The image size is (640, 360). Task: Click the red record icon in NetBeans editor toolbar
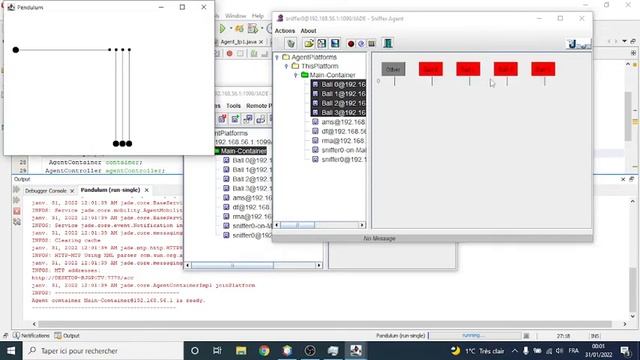[x=229, y=53]
